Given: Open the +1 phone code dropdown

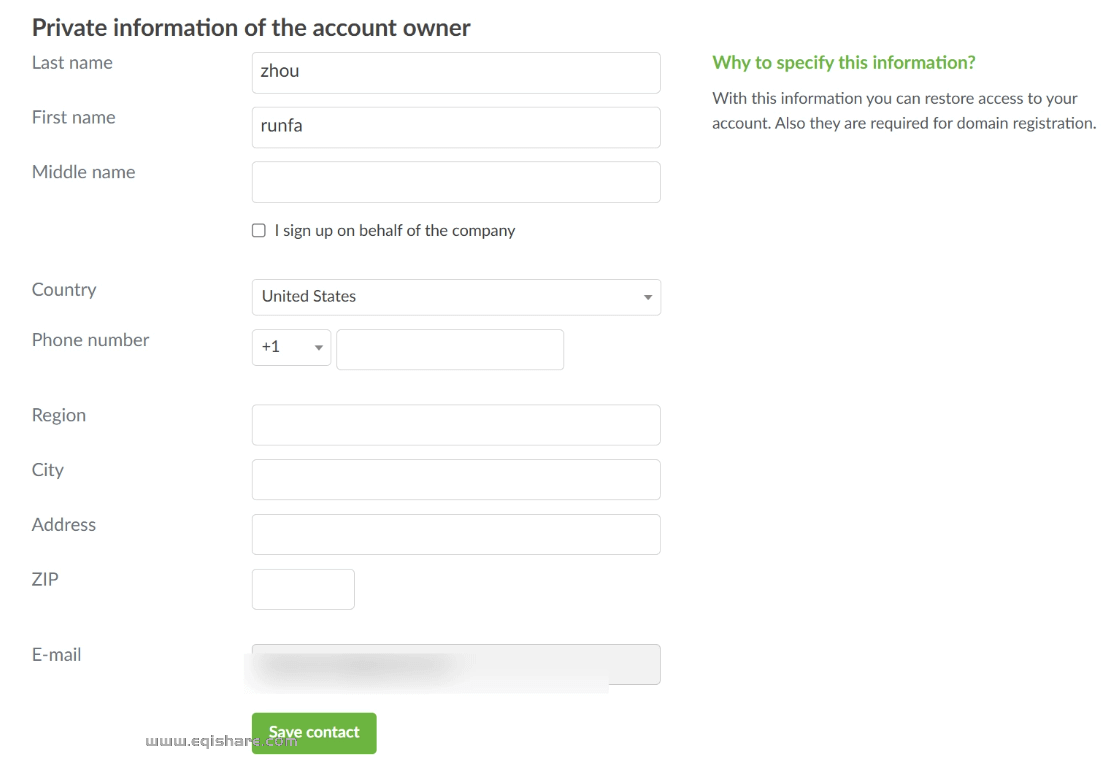Looking at the screenshot, I should point(290,347).
